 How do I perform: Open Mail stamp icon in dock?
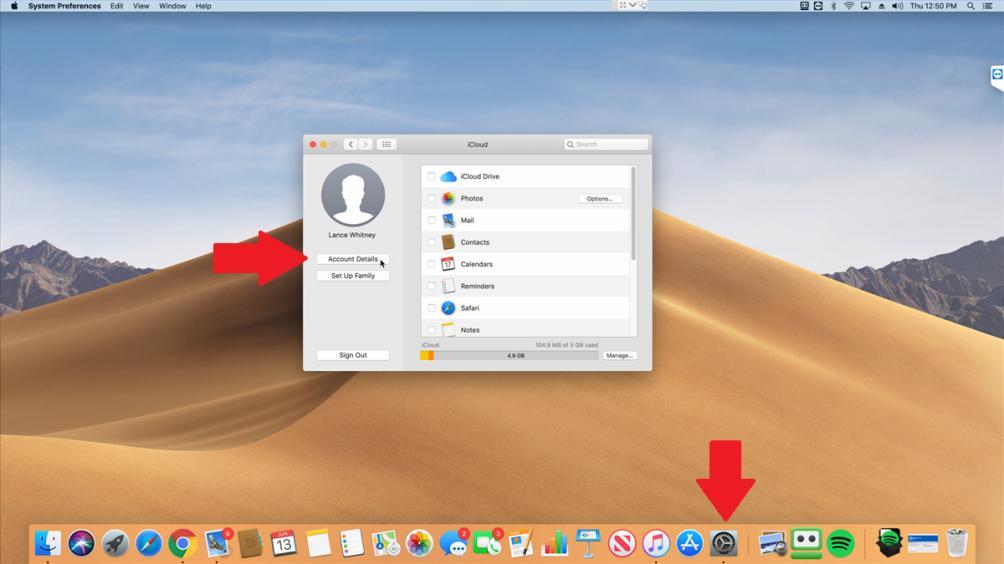217,544
